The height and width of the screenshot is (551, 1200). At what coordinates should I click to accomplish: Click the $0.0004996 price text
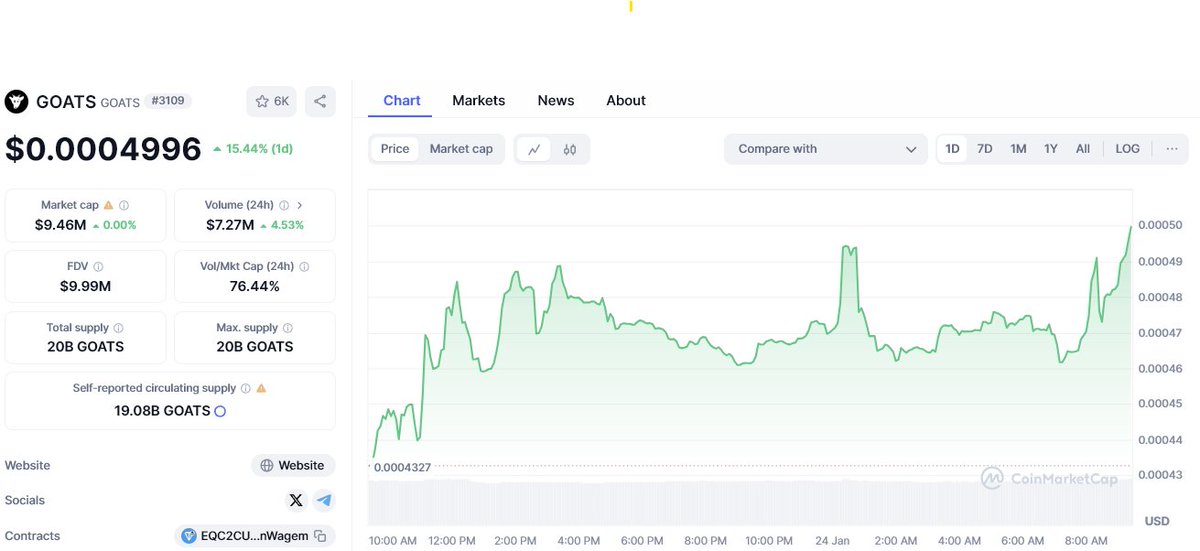103,149
